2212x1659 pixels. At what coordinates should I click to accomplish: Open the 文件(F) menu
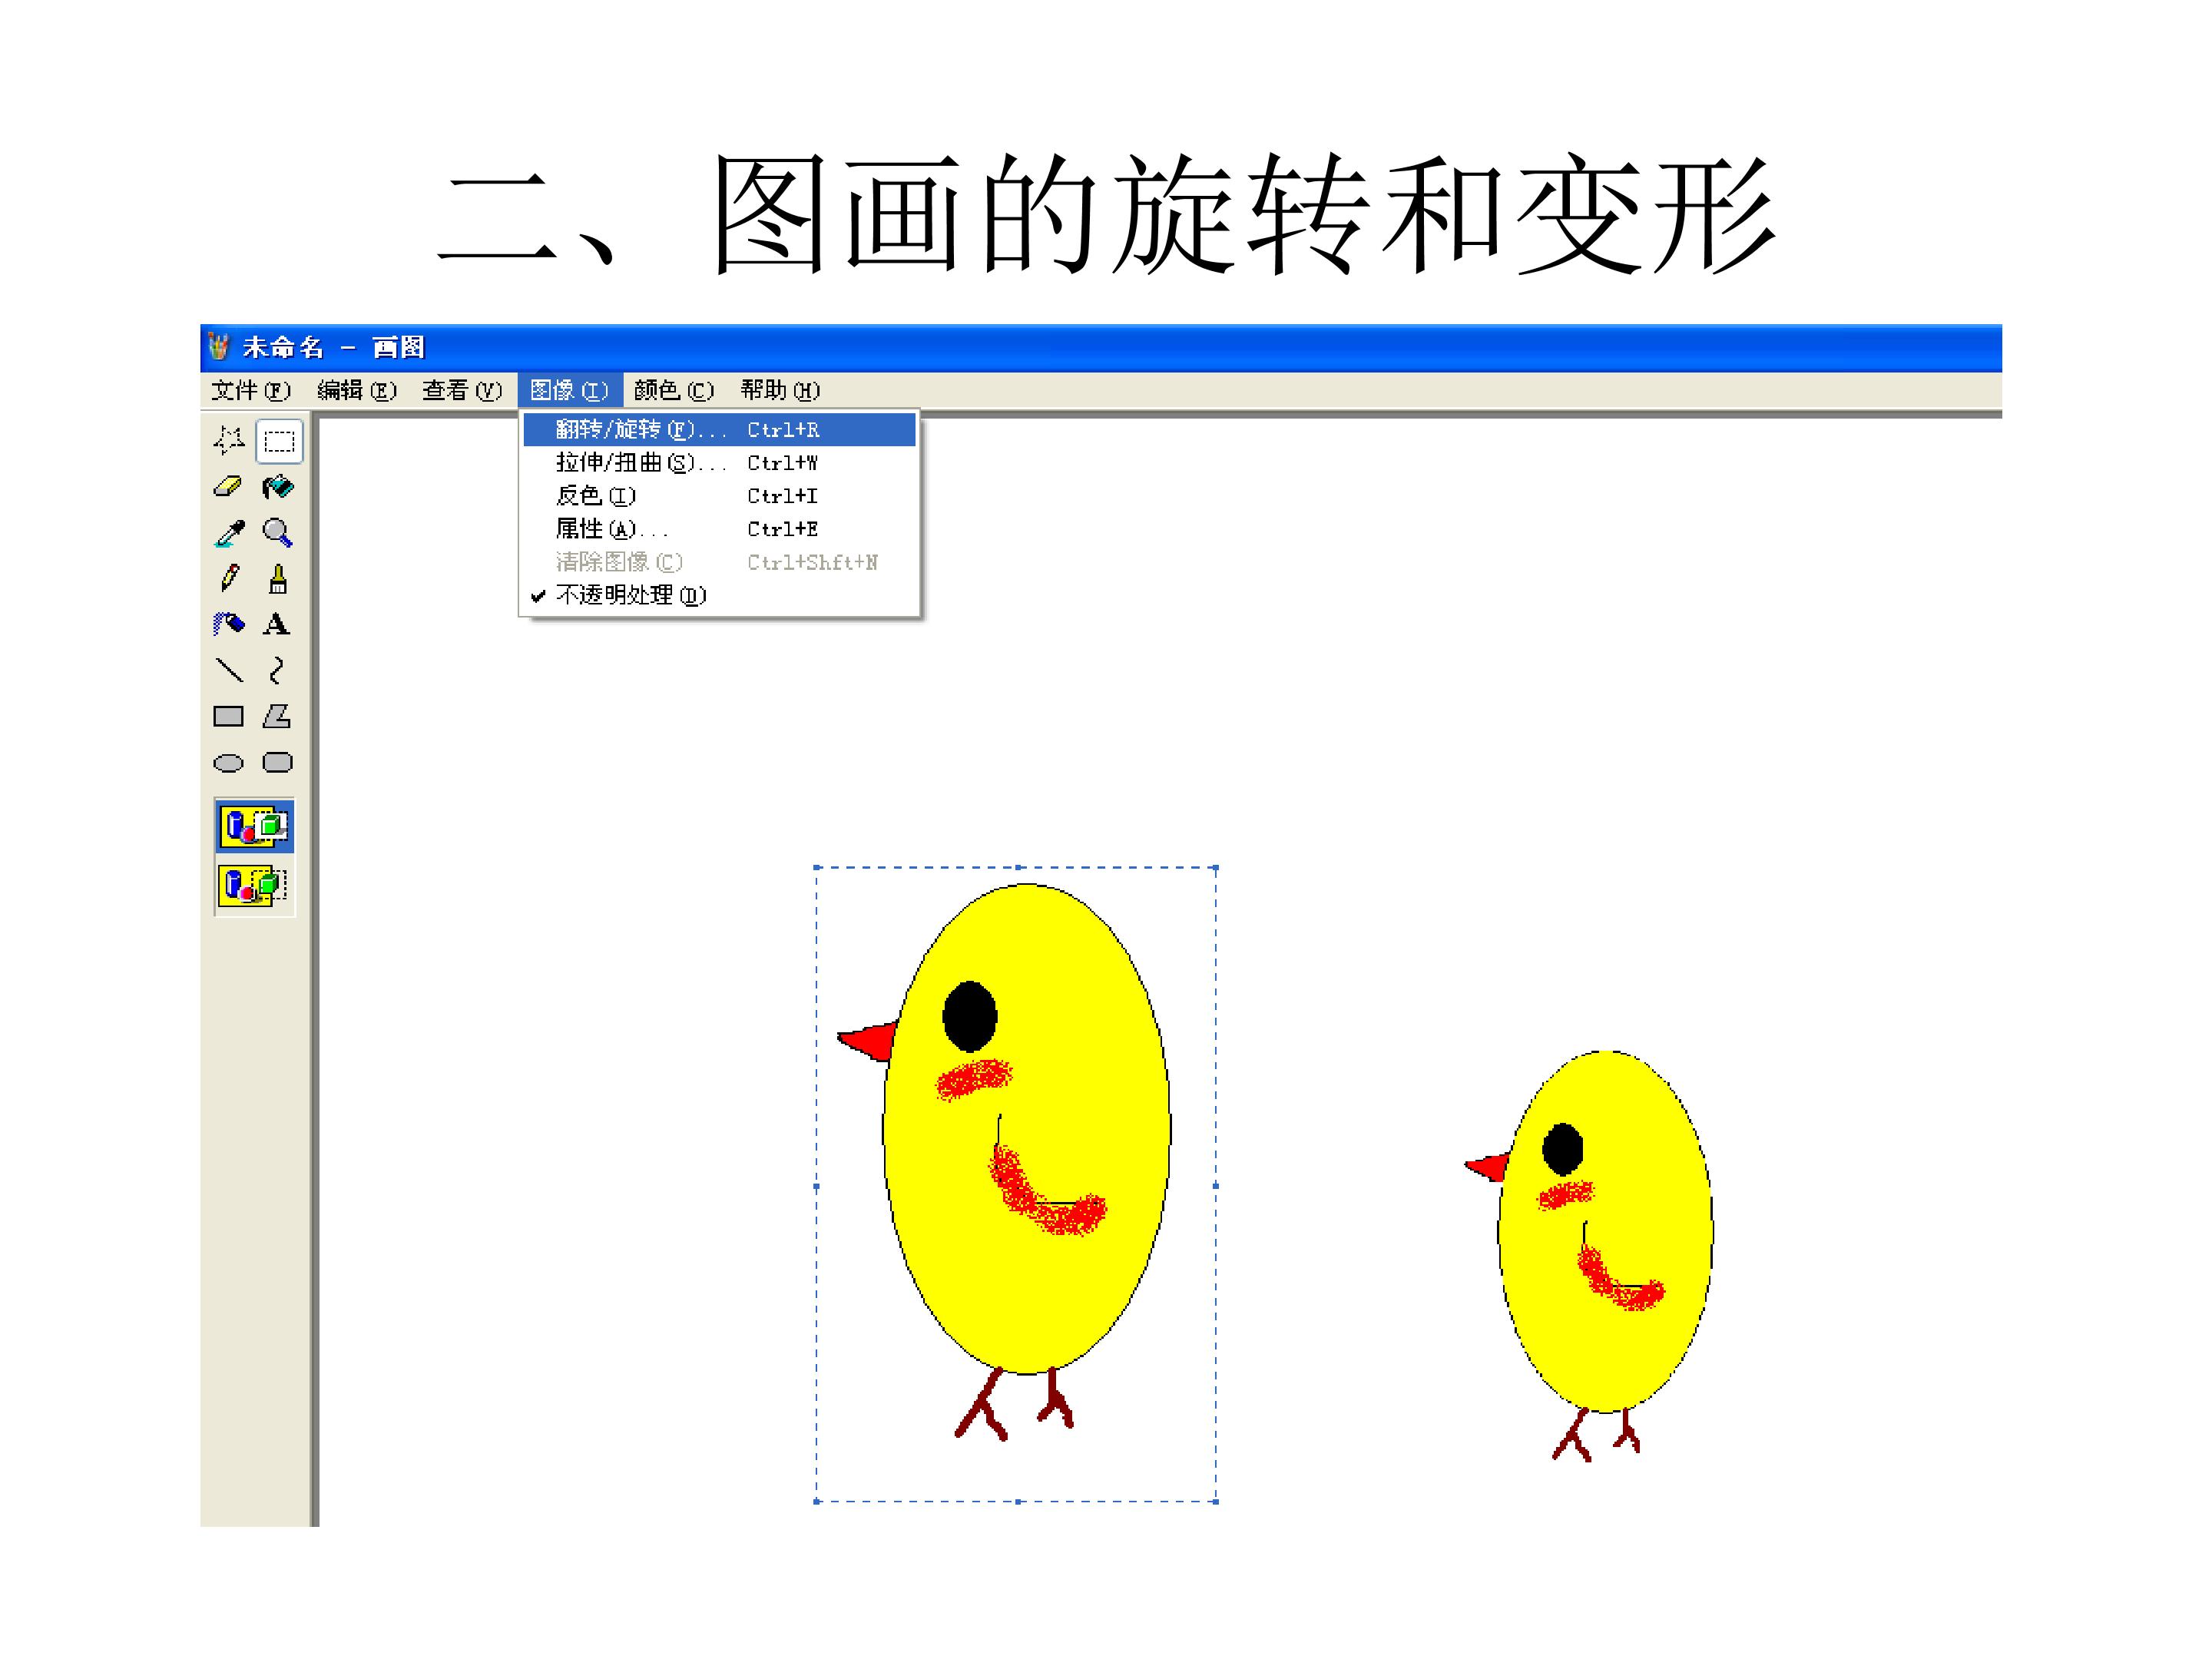click(250, 391)
